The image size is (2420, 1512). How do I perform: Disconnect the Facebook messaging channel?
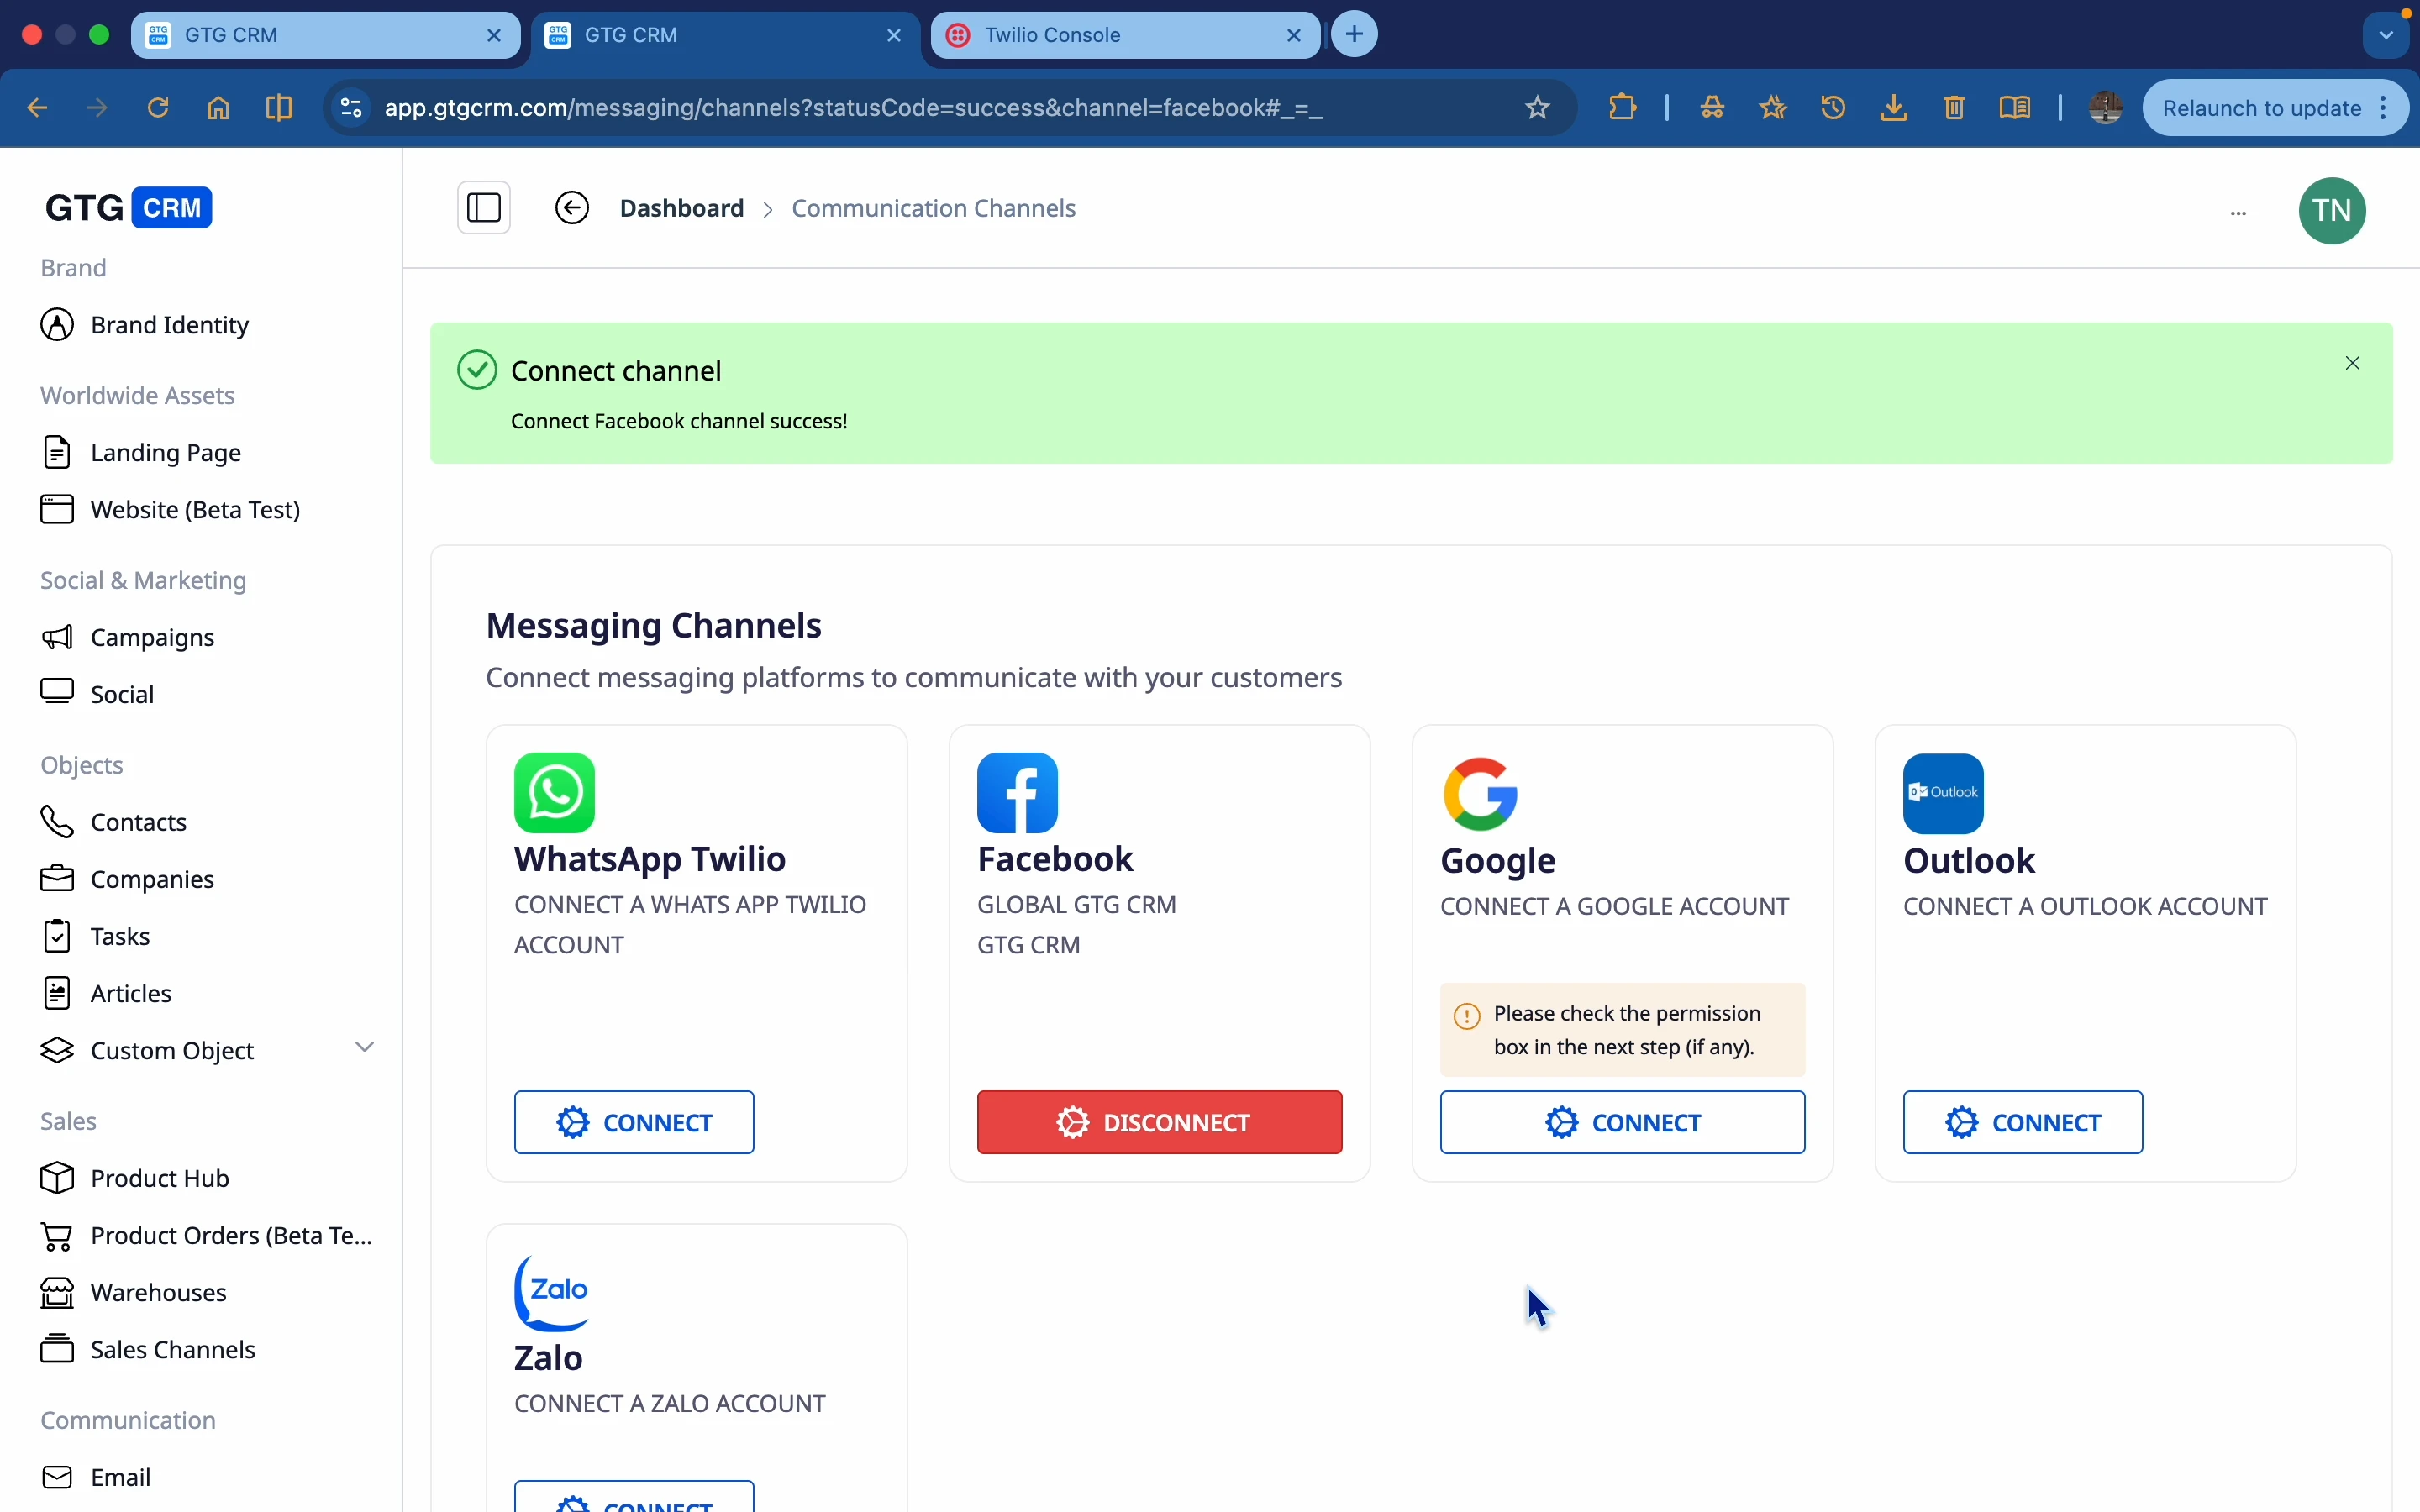(1157, 1121)
